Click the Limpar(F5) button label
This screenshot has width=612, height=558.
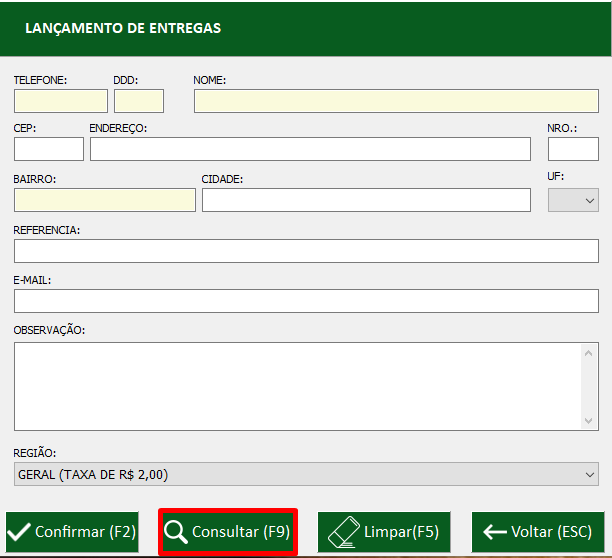[402, 532]
